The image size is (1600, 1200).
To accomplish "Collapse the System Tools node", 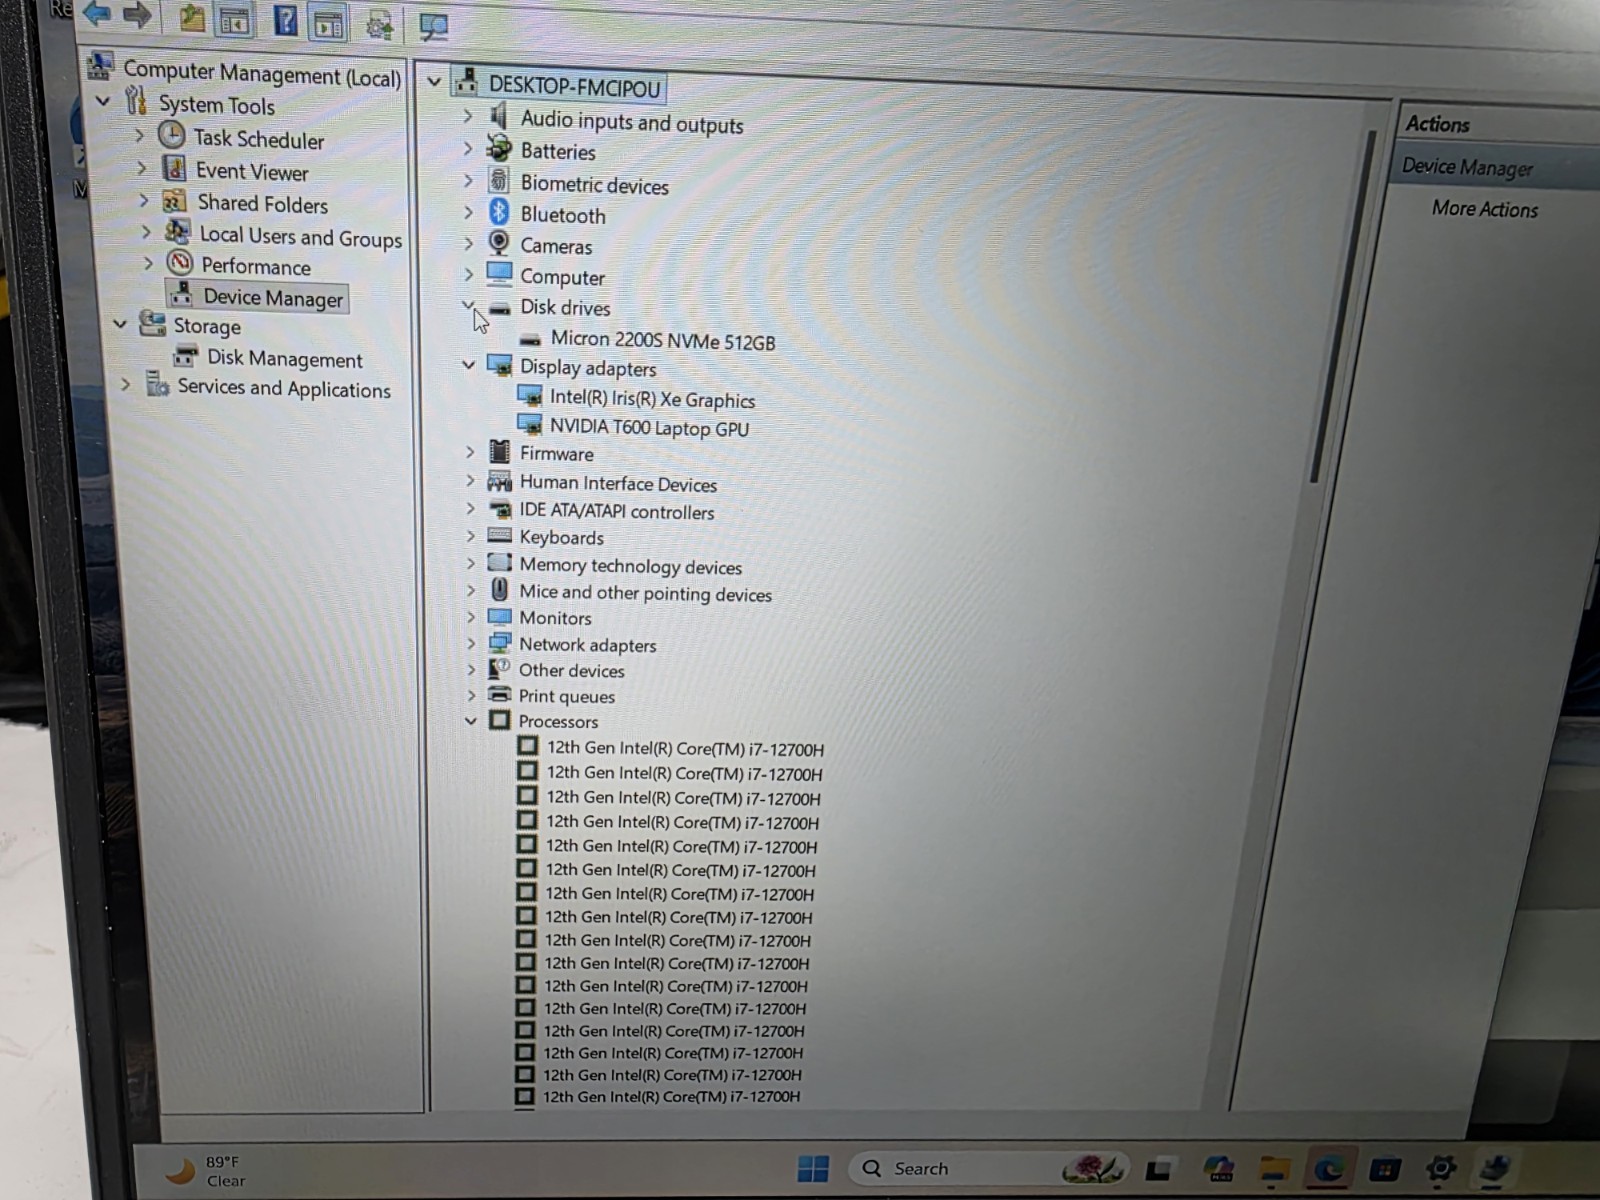I will pyautogui.click(x=102, y=100).
